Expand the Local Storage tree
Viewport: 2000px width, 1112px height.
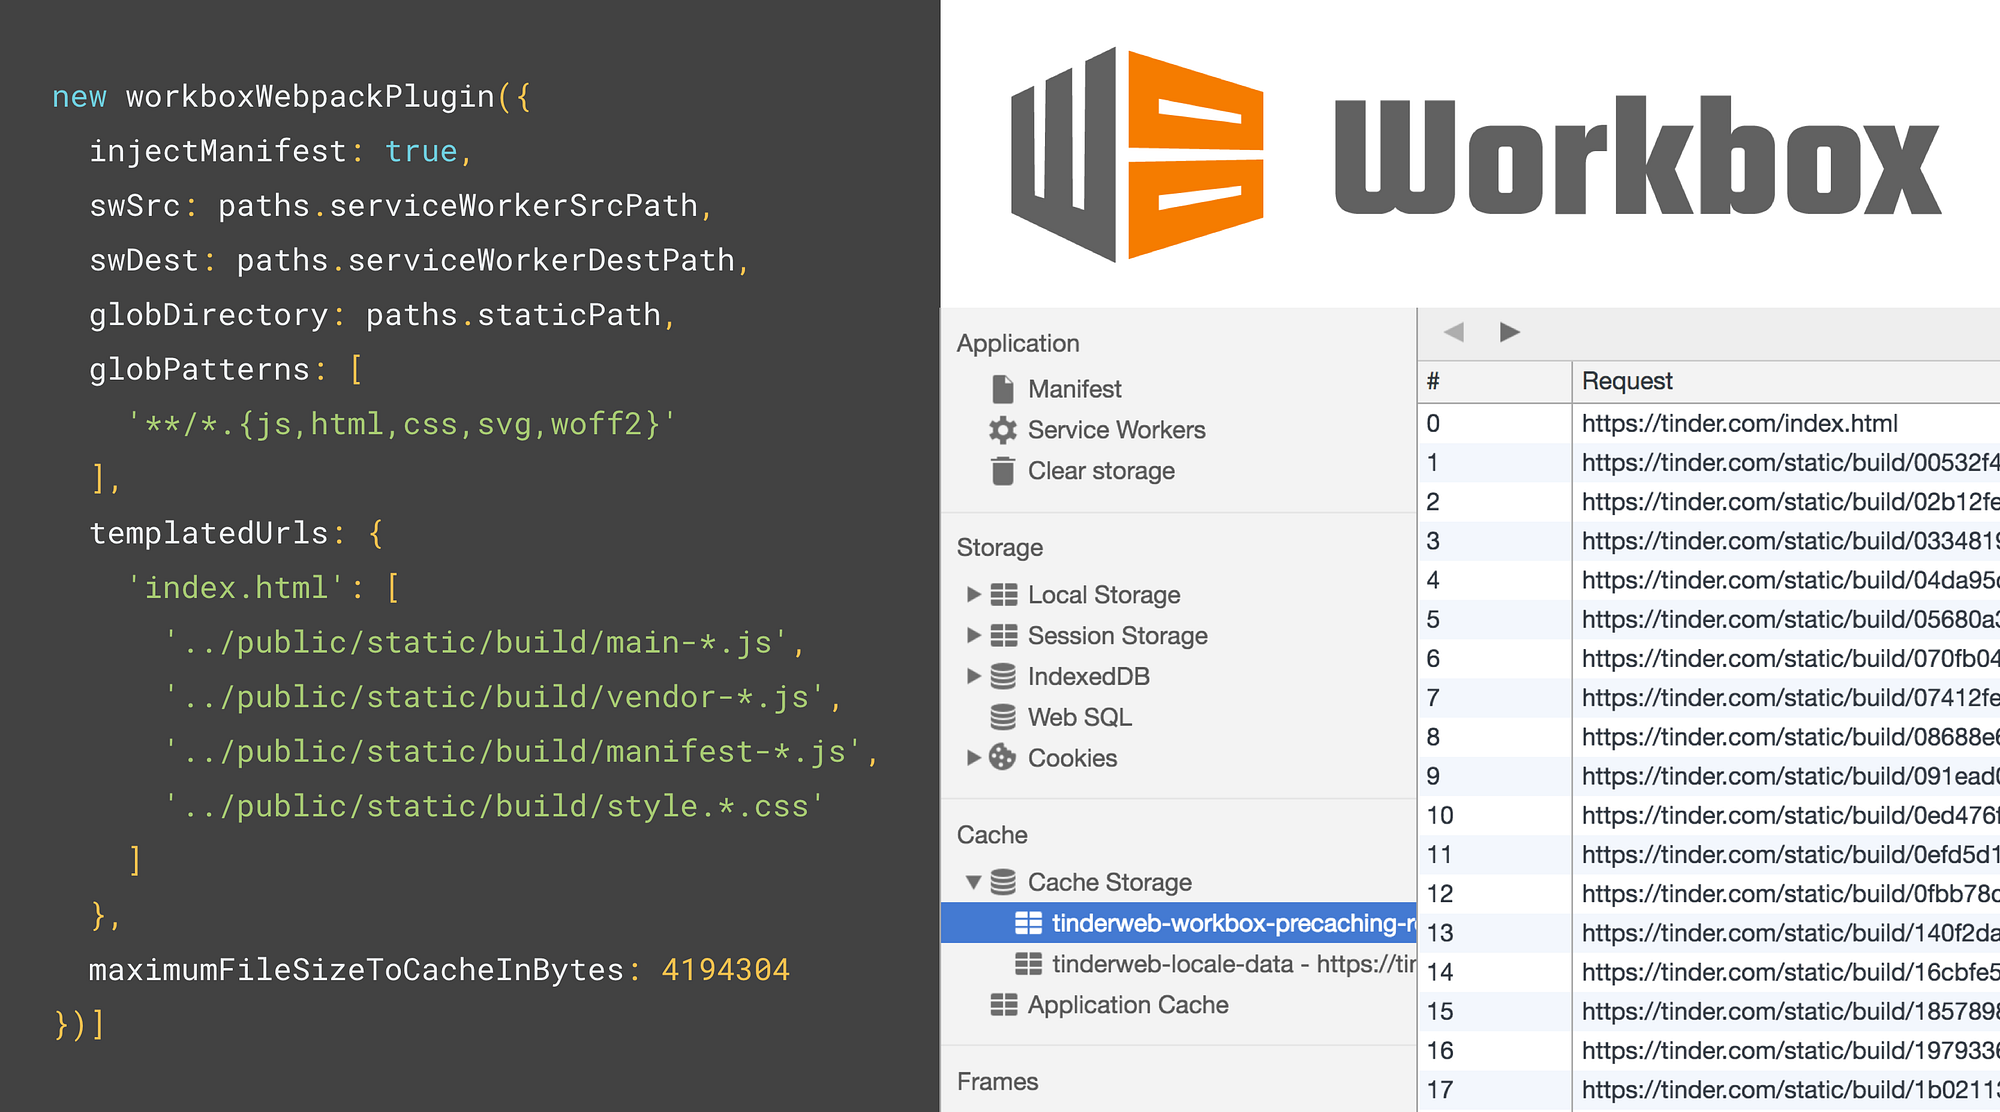[x=973, y=594]
